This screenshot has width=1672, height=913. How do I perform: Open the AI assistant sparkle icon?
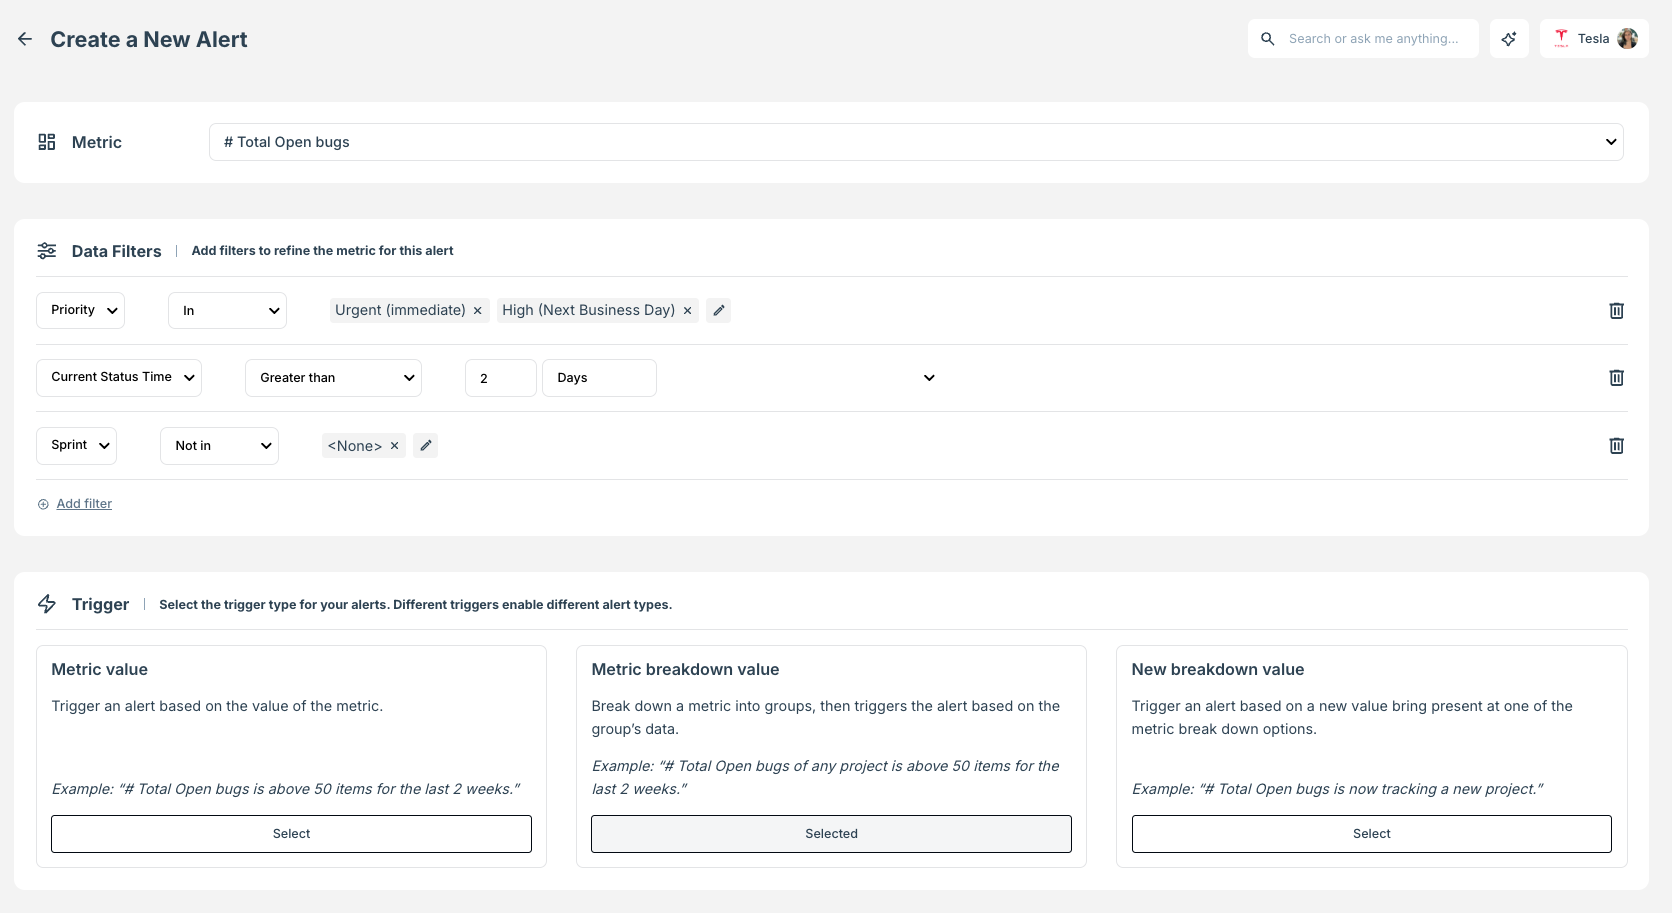1509,38
